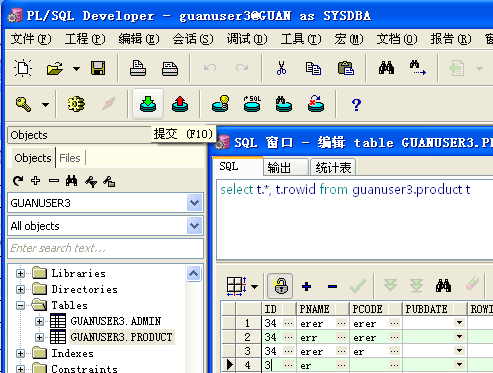Open ellipsis editor for row 2 PNAME

341,337
